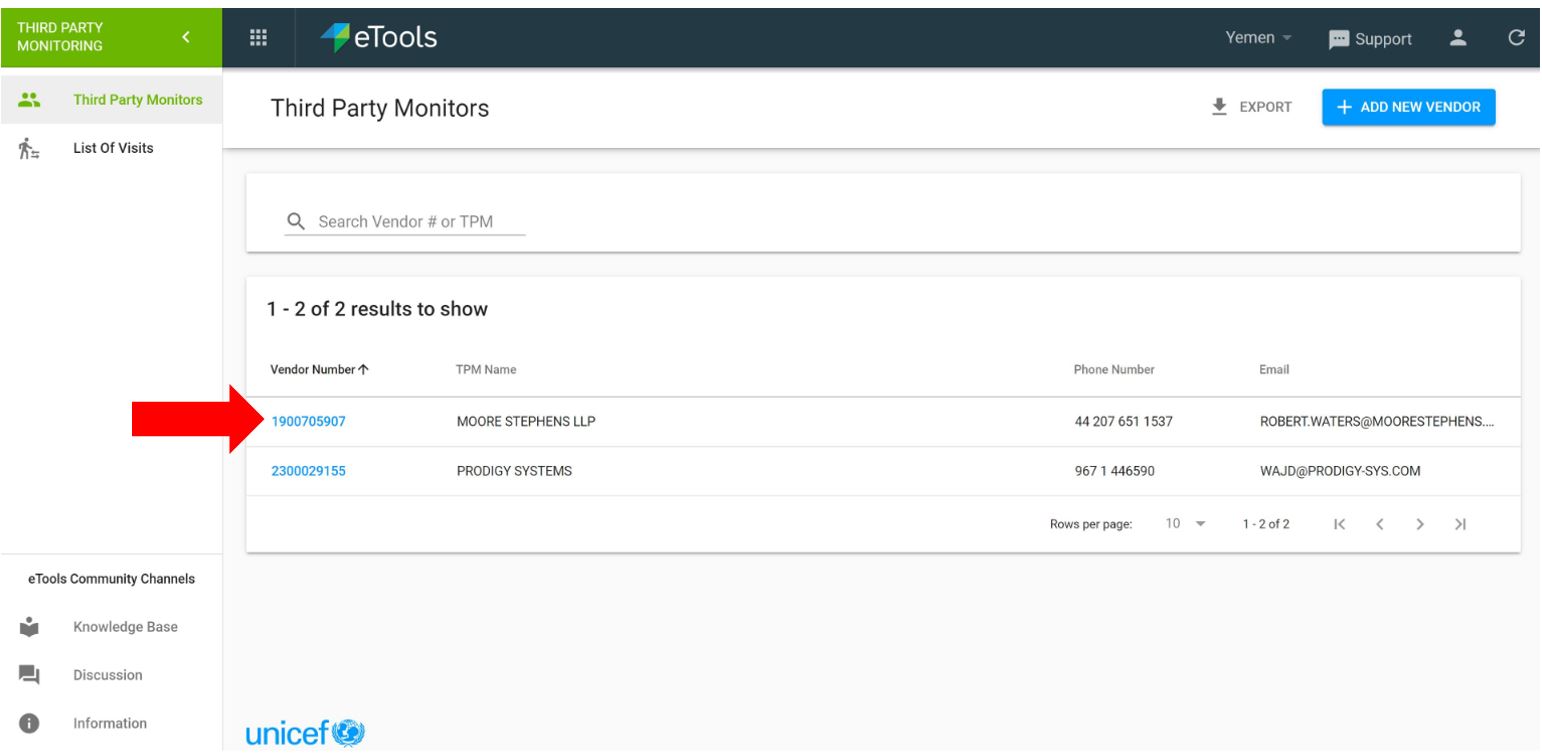Open the app switcher grid icon
The image size is (1542, 754).
[258, 39]
